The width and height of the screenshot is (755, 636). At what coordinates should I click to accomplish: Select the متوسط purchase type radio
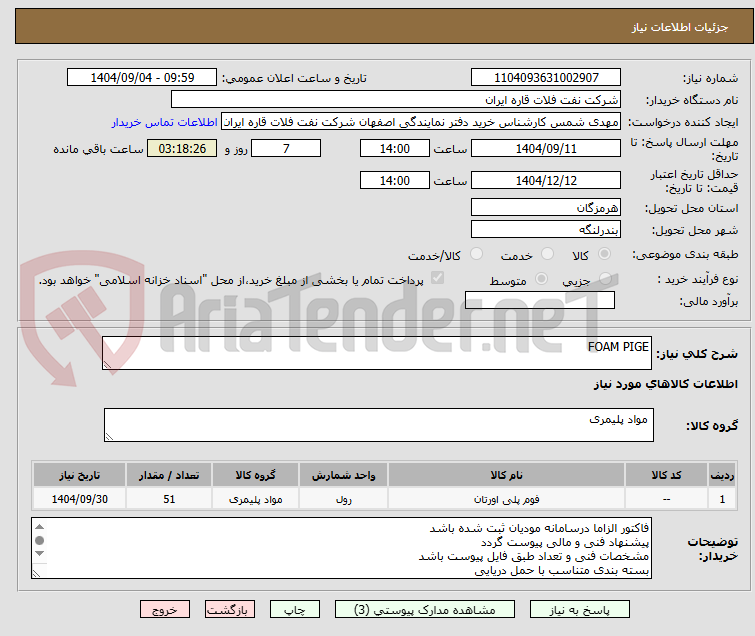coord(542,278)
